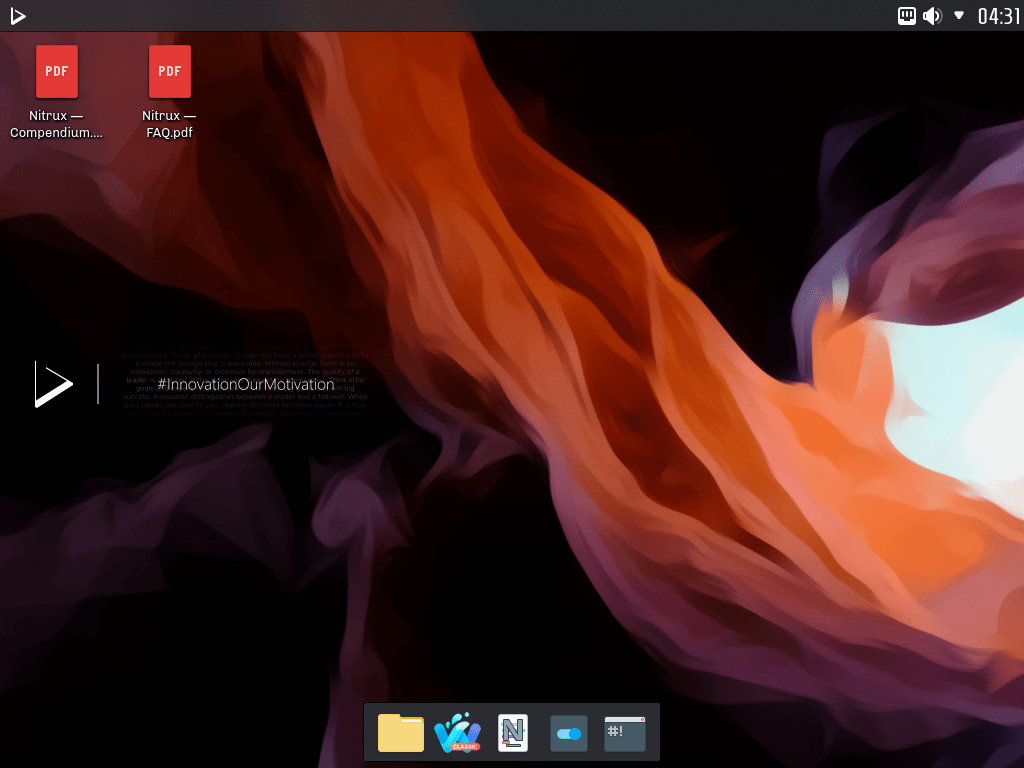
Task: Open System Settings toggle icon in dock
Action: (x=569, y=733)
